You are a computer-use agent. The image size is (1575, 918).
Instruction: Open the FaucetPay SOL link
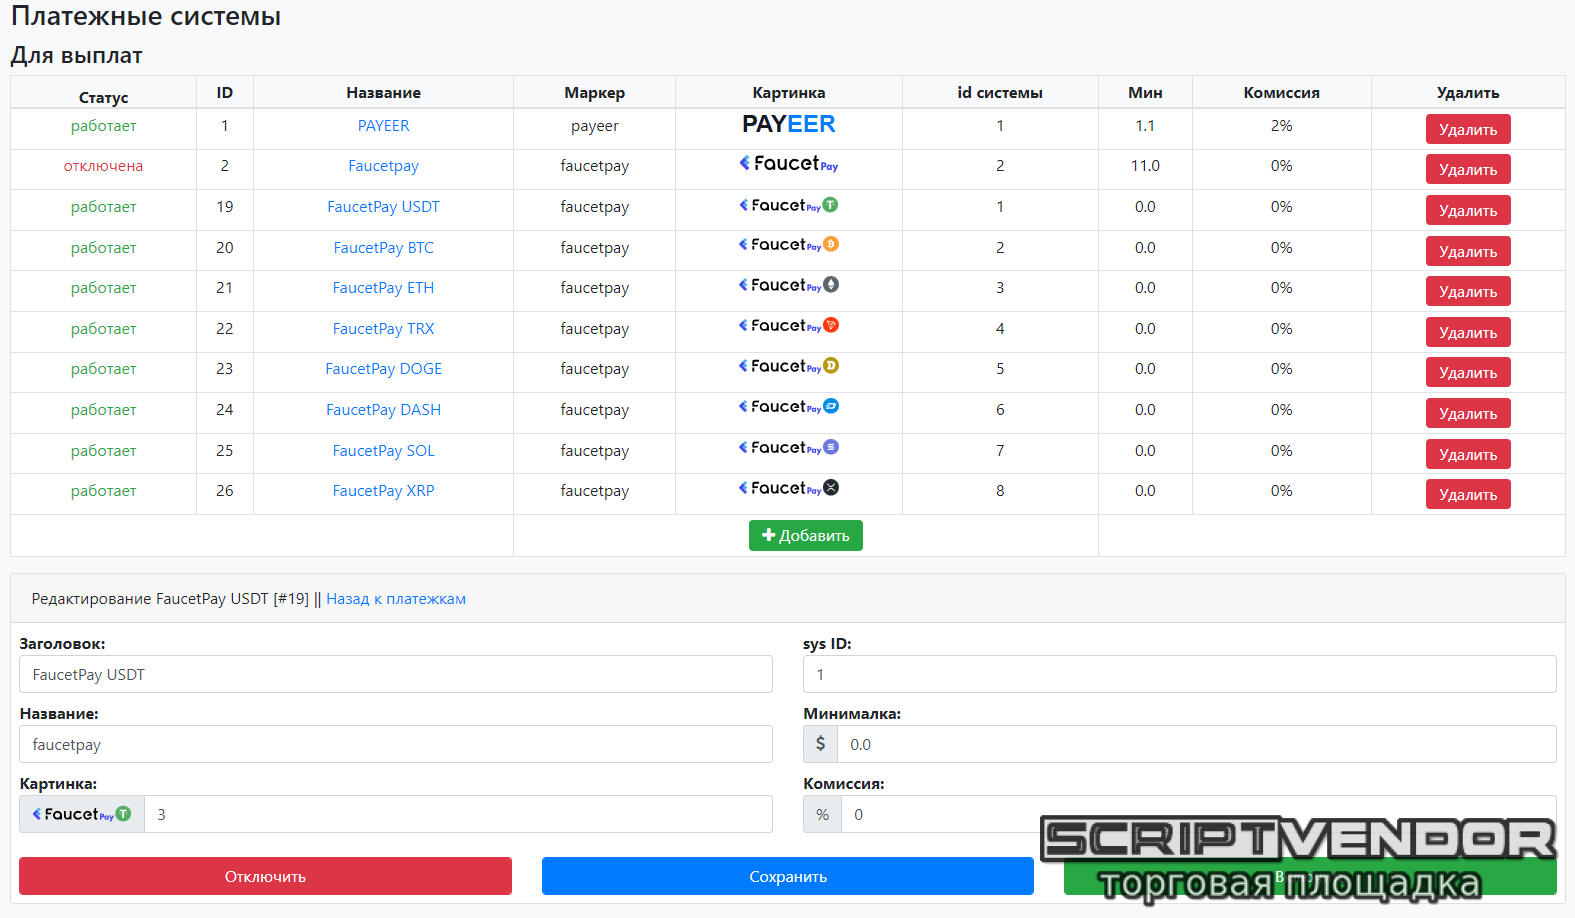click(x=384, y=451)
